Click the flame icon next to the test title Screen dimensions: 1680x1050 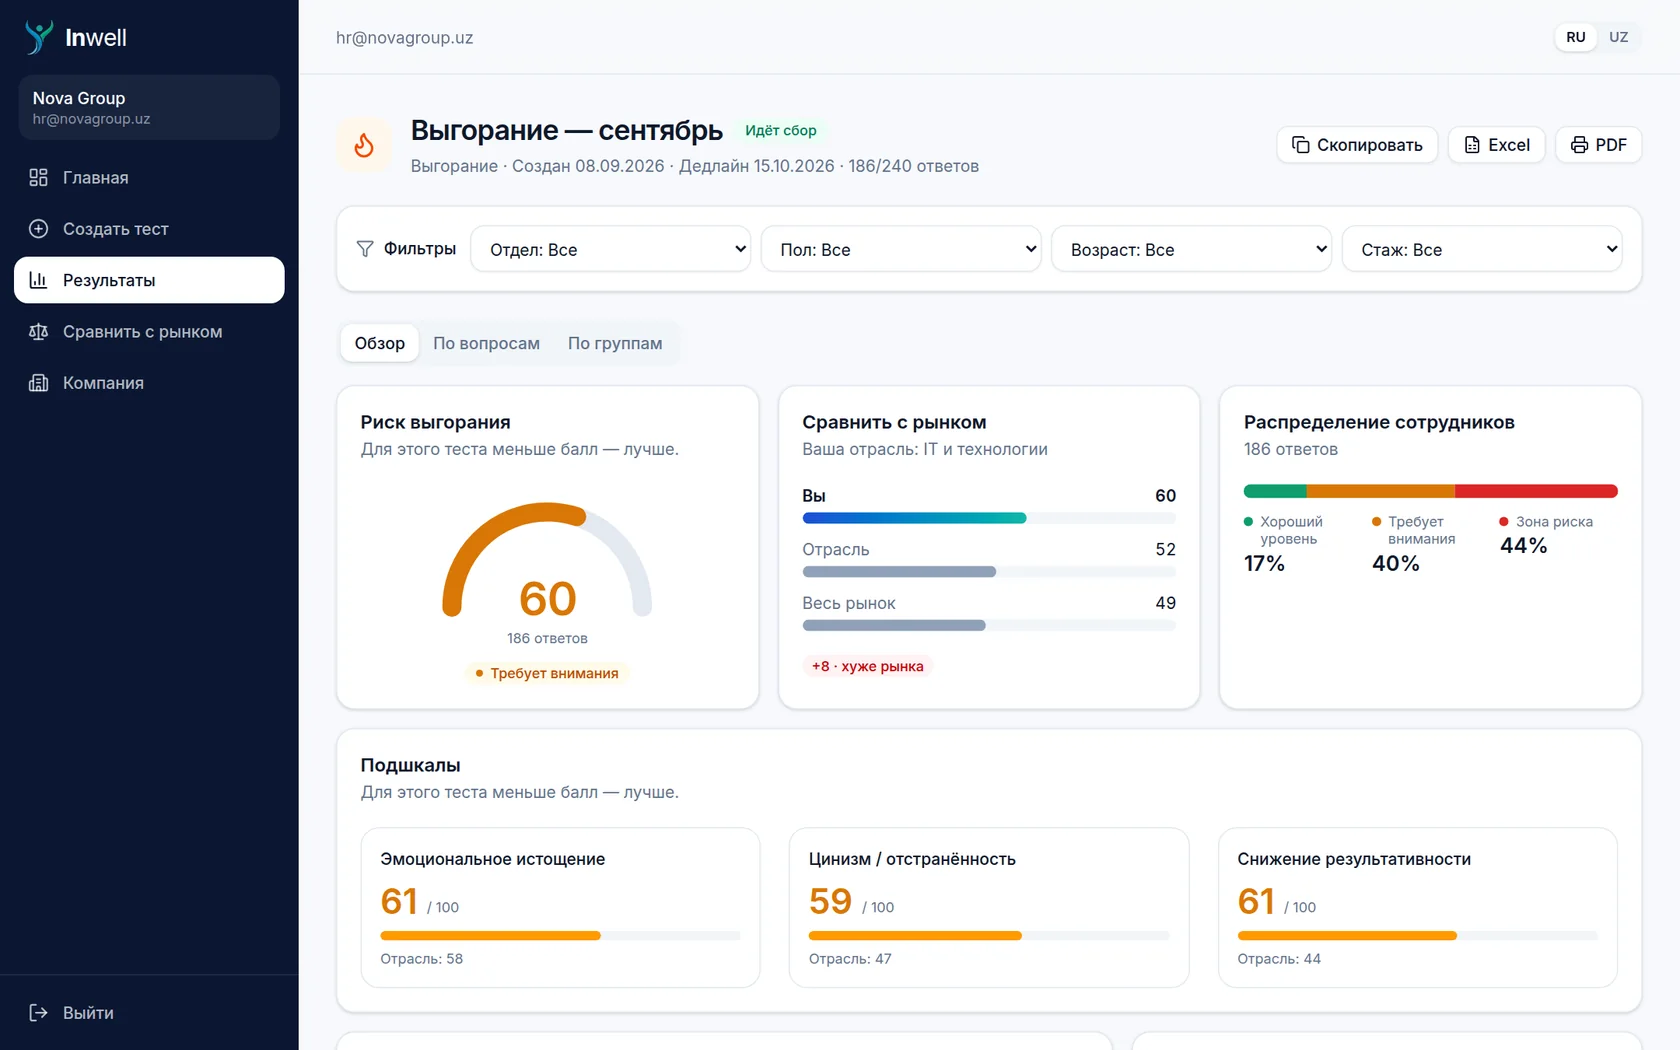point(364,145)
